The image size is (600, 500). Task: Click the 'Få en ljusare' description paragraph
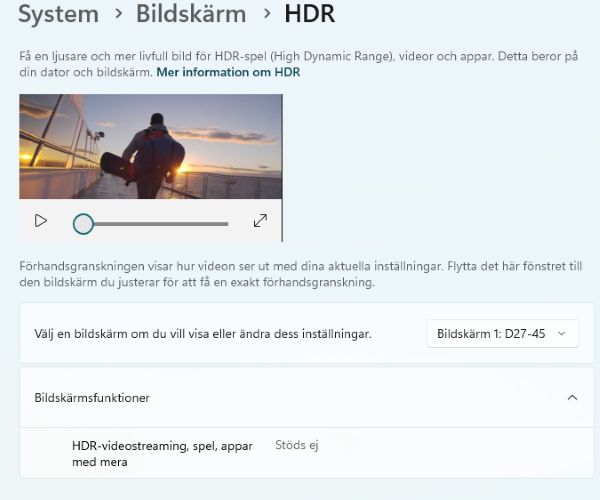(298, 64)
